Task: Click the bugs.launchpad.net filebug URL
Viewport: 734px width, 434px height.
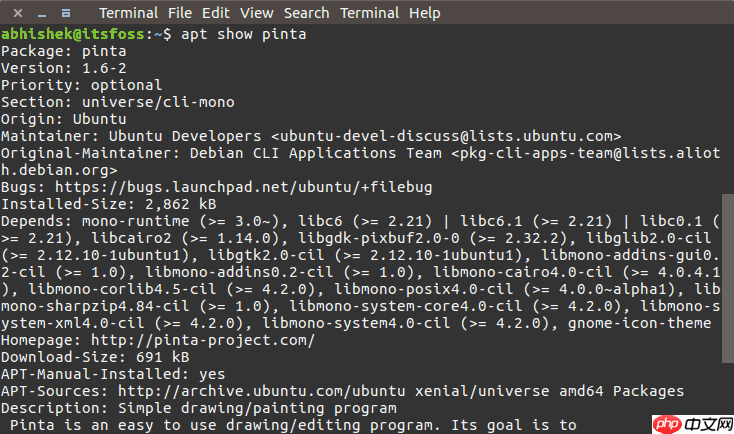Action: pyautogui.click(x=243, y=187)
